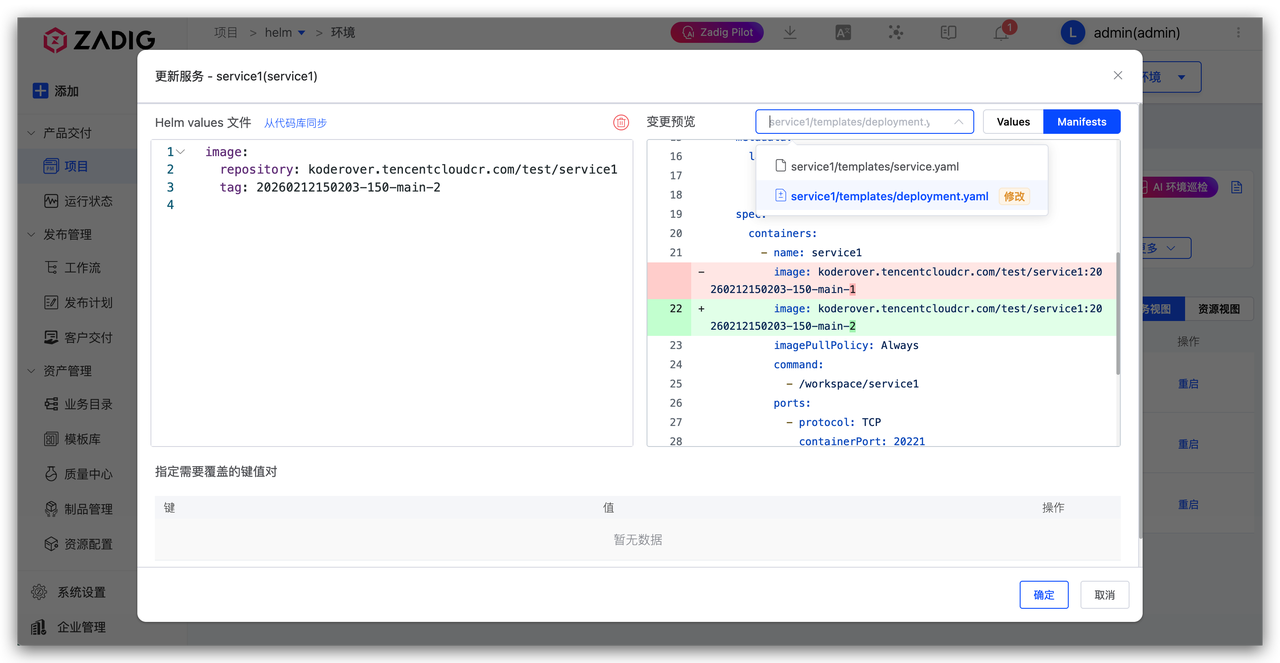1280x663 pixels.
Task: Click the red delete values icon
Action: [x=621, y=122]
